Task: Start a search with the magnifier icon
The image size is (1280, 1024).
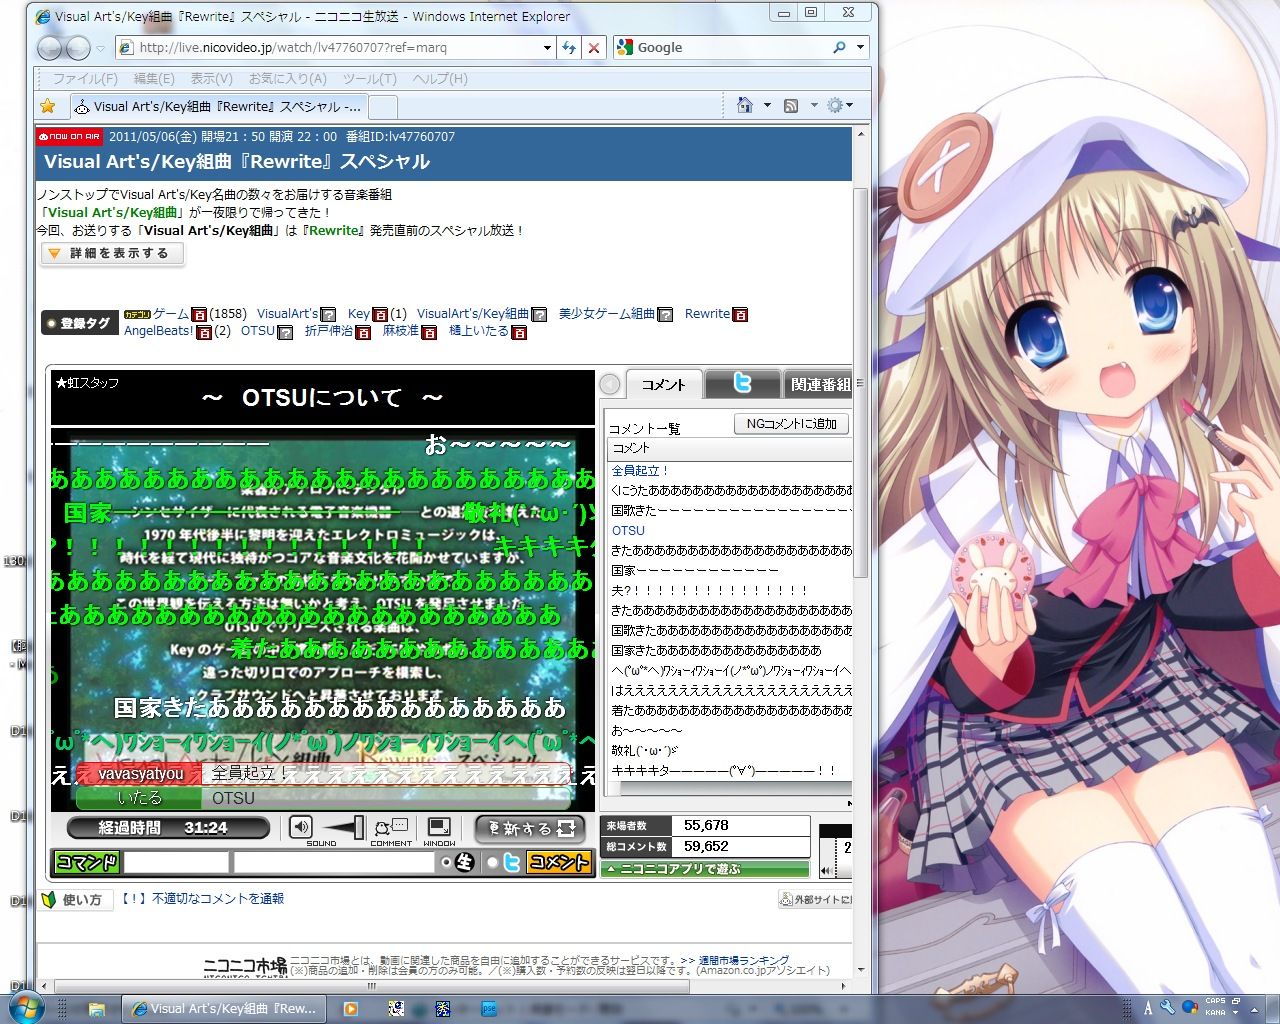Action: 839,47
